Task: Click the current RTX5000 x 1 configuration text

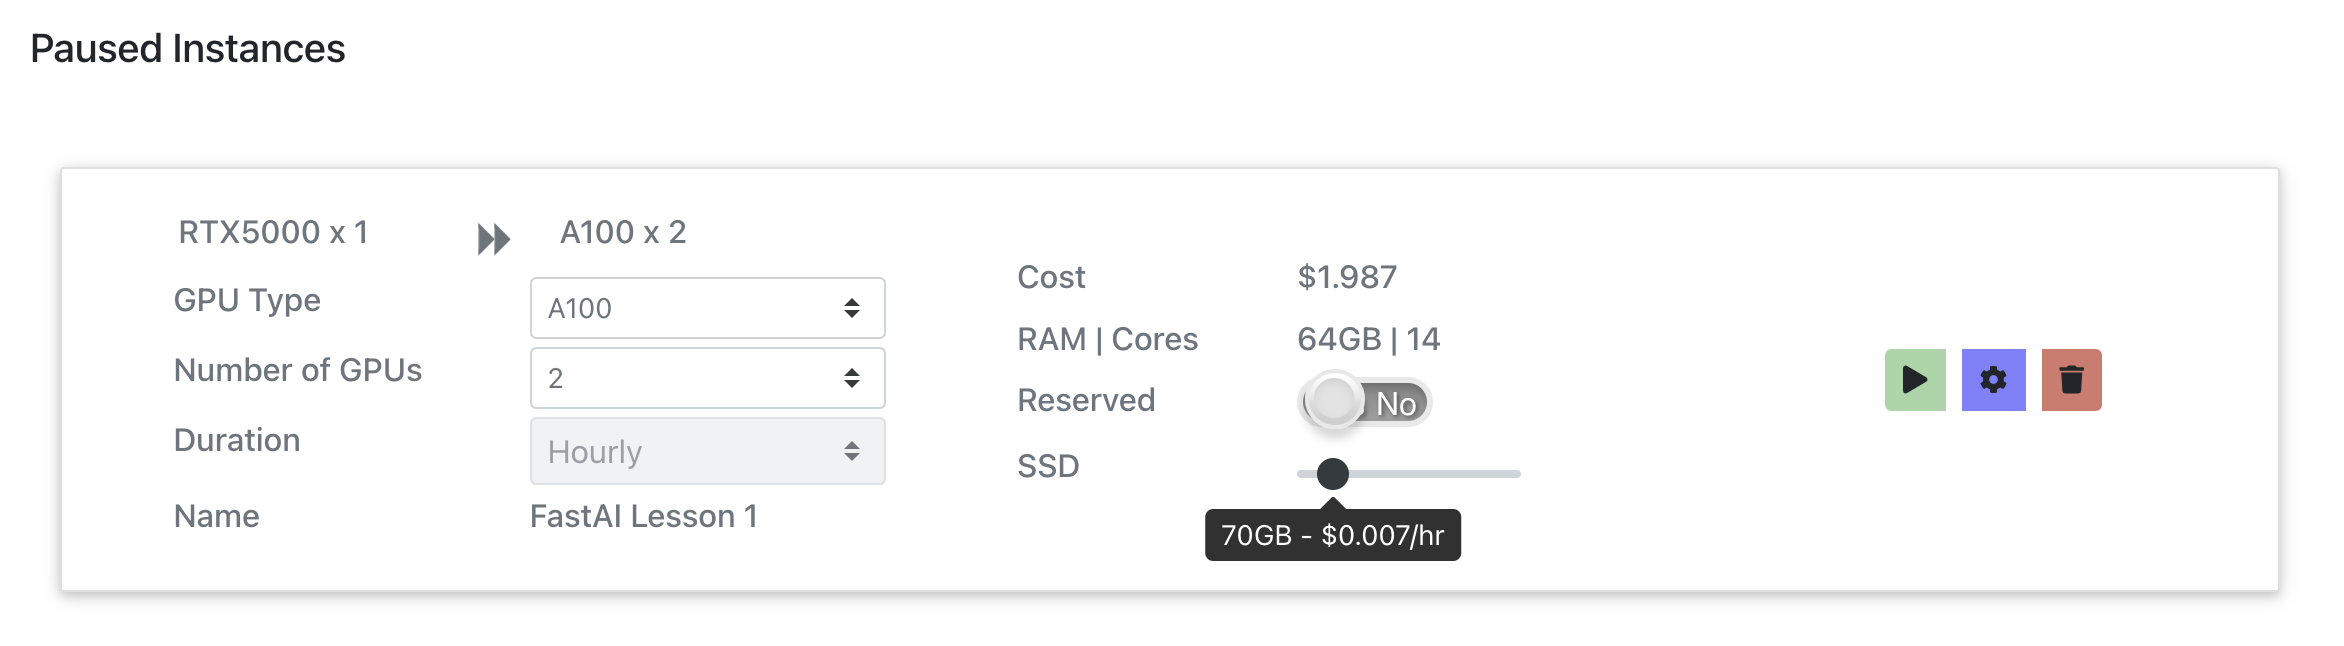Action: pyautogui.click(x=273, y=232)
